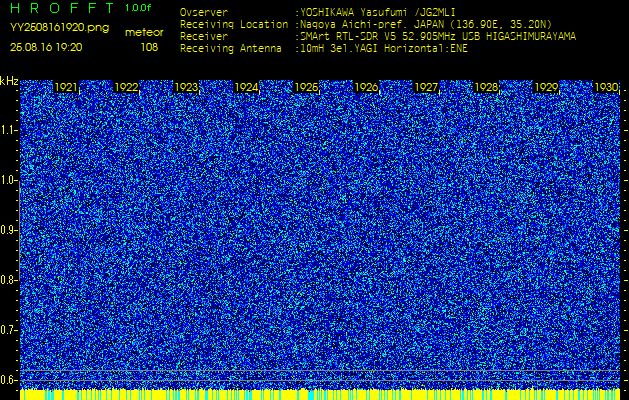The width and height of the screenshot is (629, 400).
Task: Click the meteor count 108
Action: (149, 47)
